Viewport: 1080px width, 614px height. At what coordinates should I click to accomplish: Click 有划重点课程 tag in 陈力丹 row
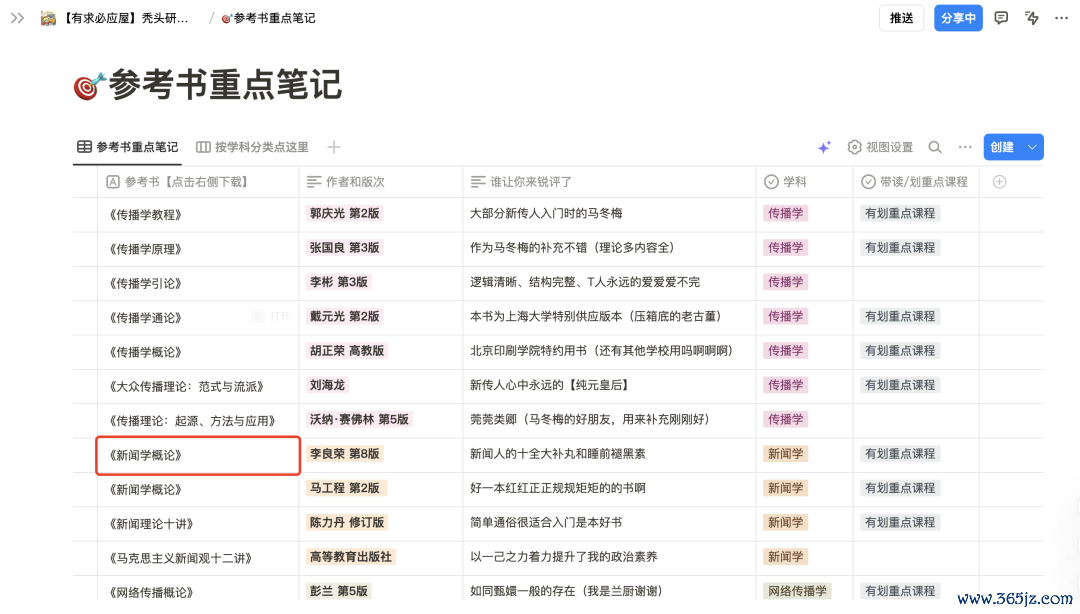(x=900, y=523)
